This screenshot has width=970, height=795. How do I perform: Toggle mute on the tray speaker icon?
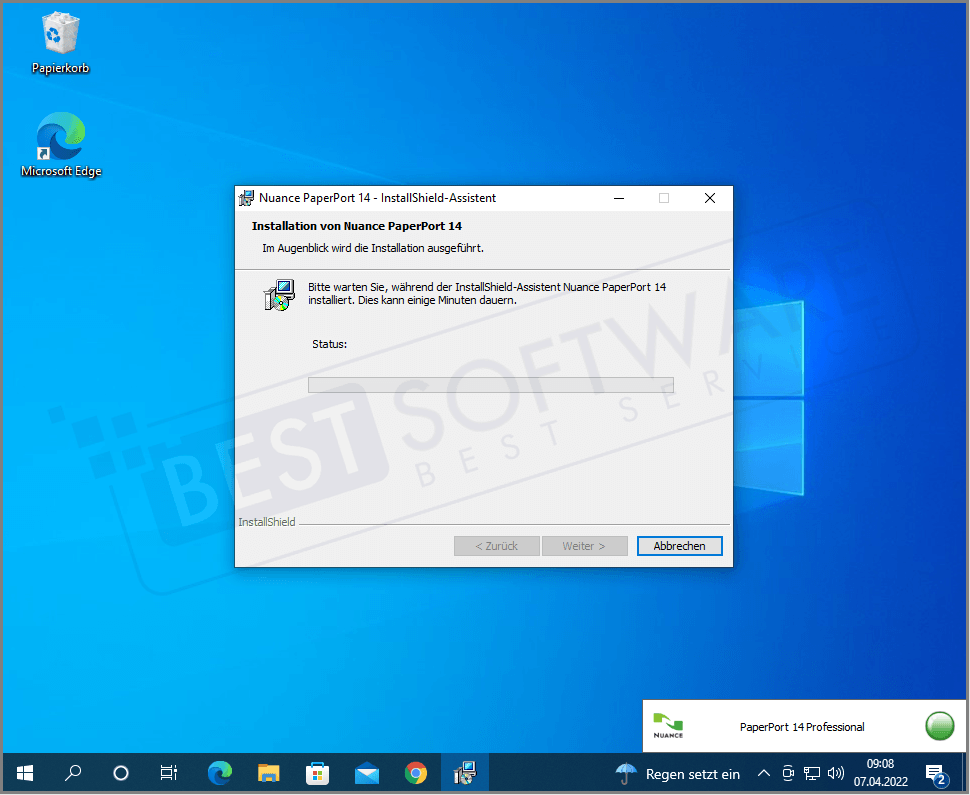(836, 773)
